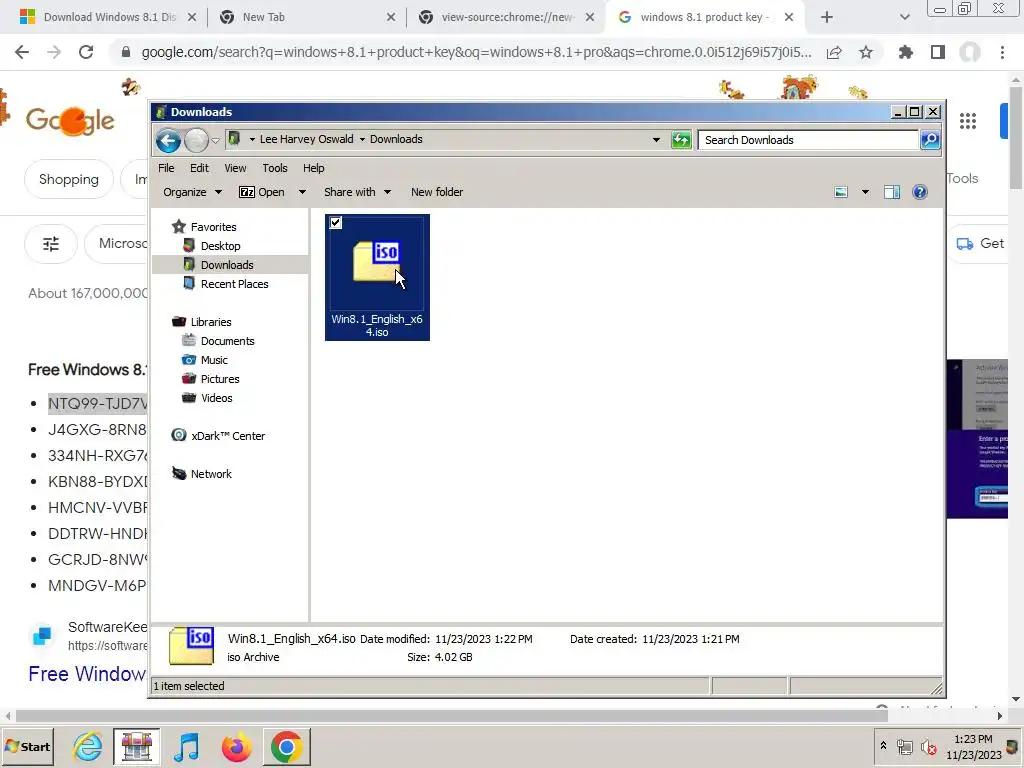This screenshot has height=768, width=1024.
Task: Click the Chrome URL address bar
Action: click(476, 52)
